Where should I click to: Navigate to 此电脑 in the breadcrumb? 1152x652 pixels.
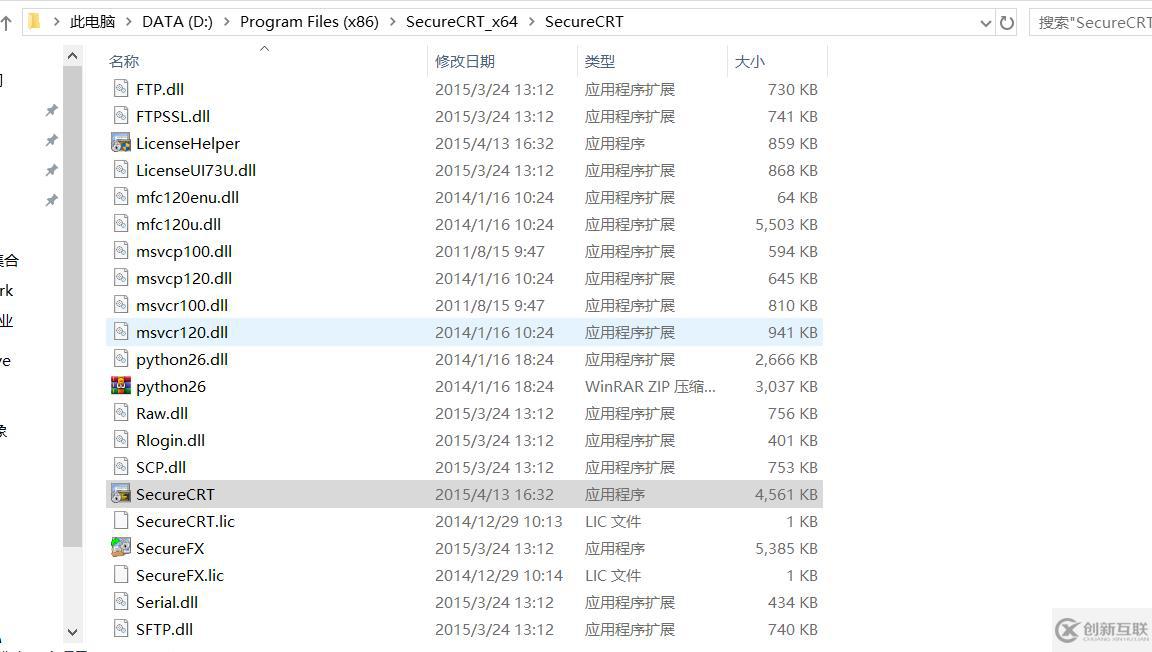93,22
